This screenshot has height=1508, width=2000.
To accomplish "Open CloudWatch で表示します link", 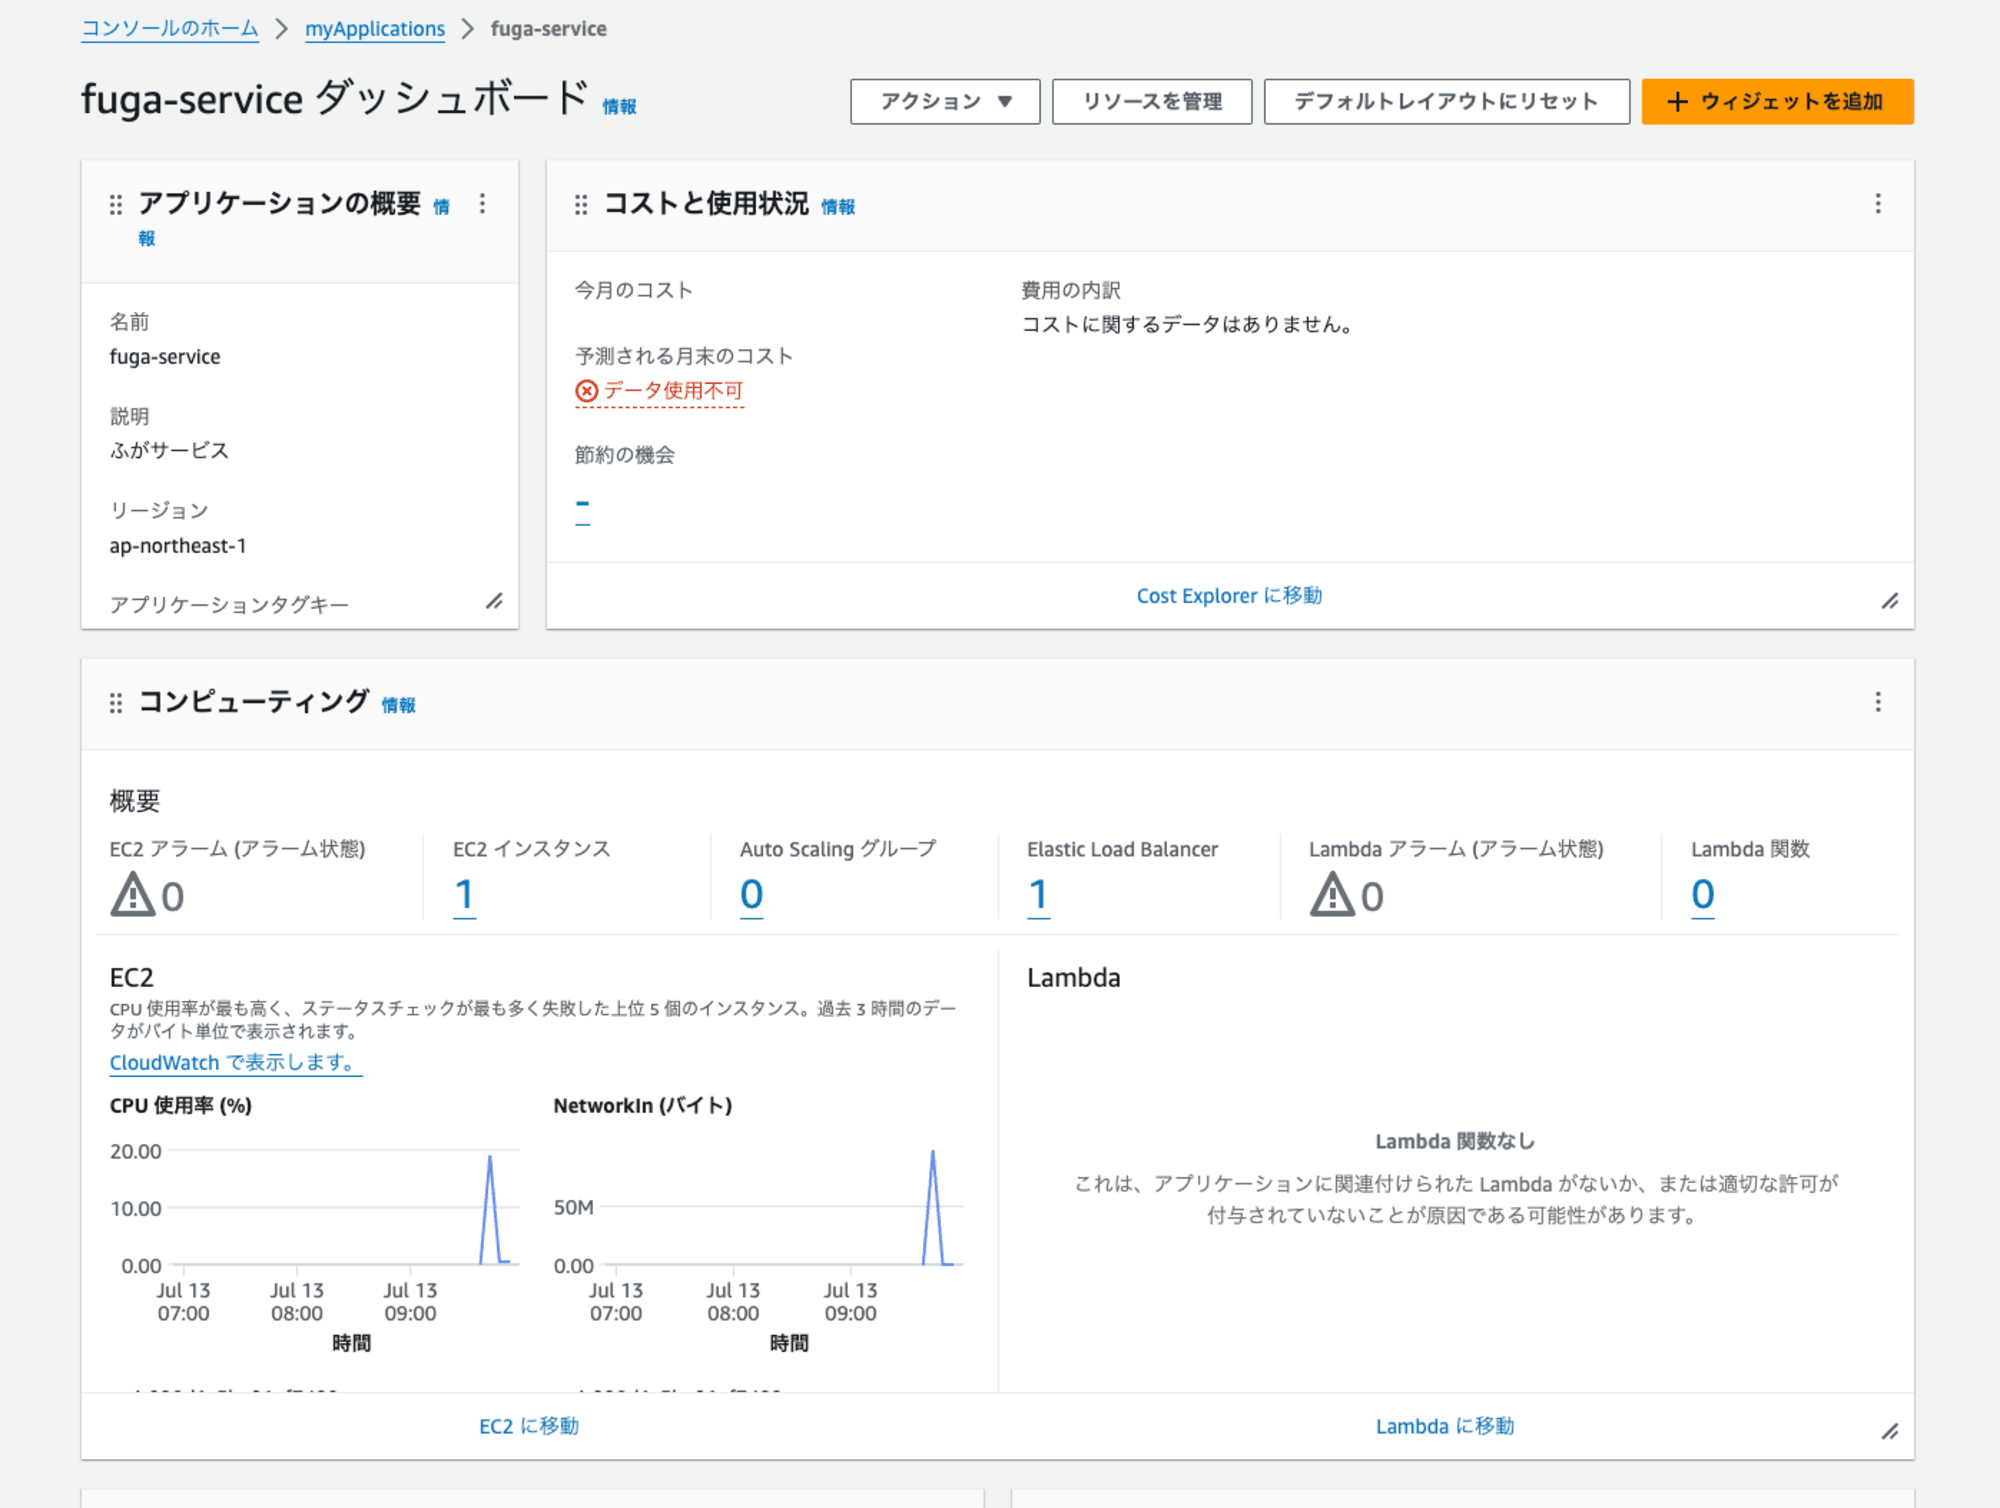I will pos(235,1063).
